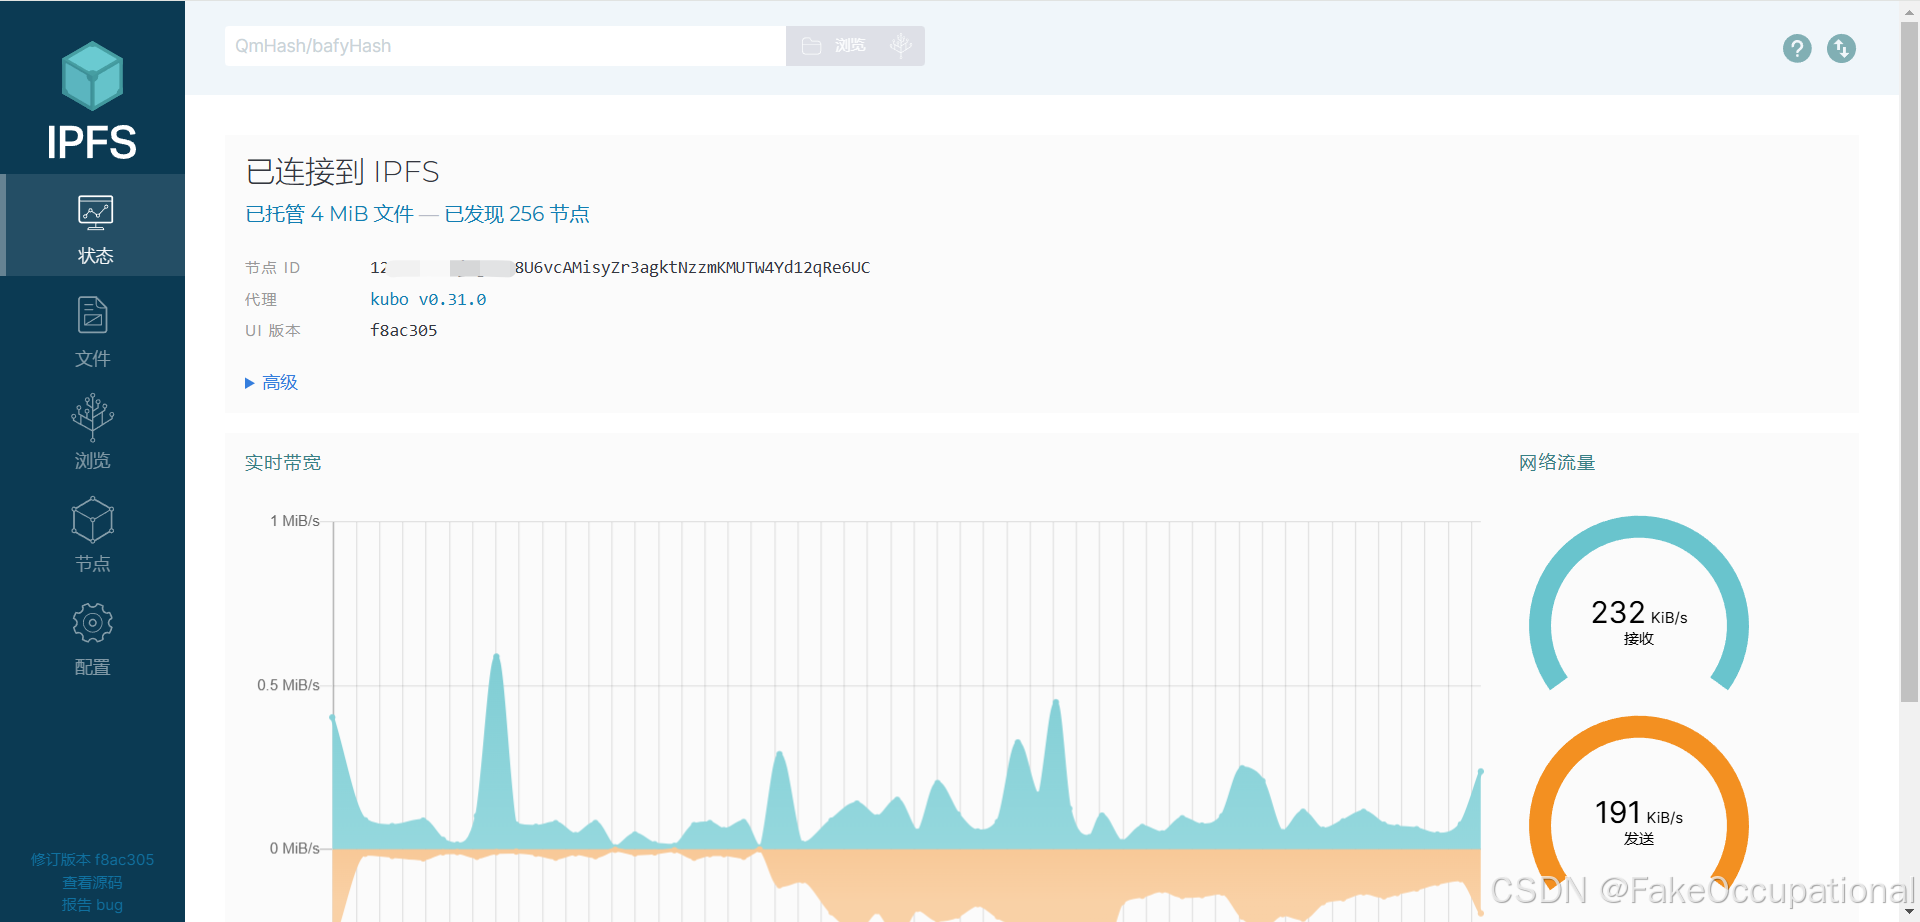Viewport: 1920px width, 922px height.
Task: Click the 浏览 browse button label
Action: coord(850,46)
